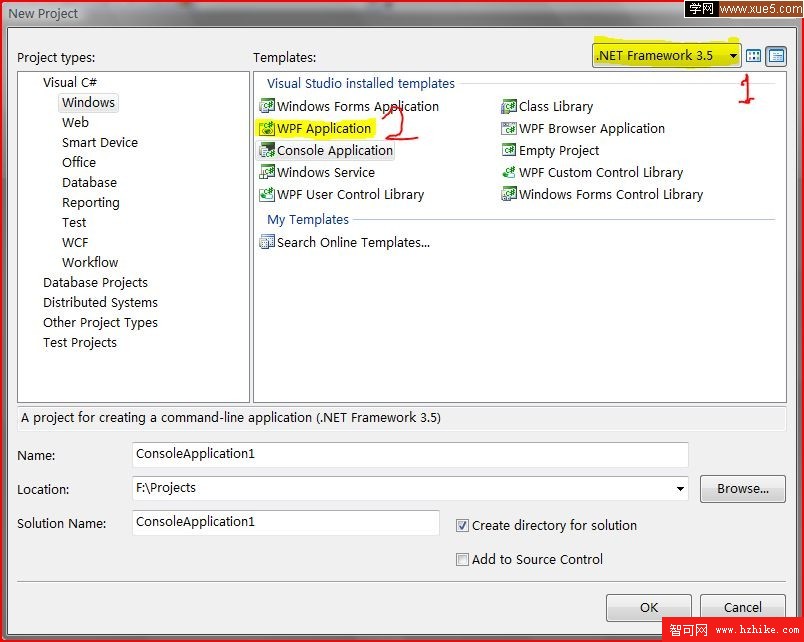Toggle Create directory for solution checkbox

[462, 526]
